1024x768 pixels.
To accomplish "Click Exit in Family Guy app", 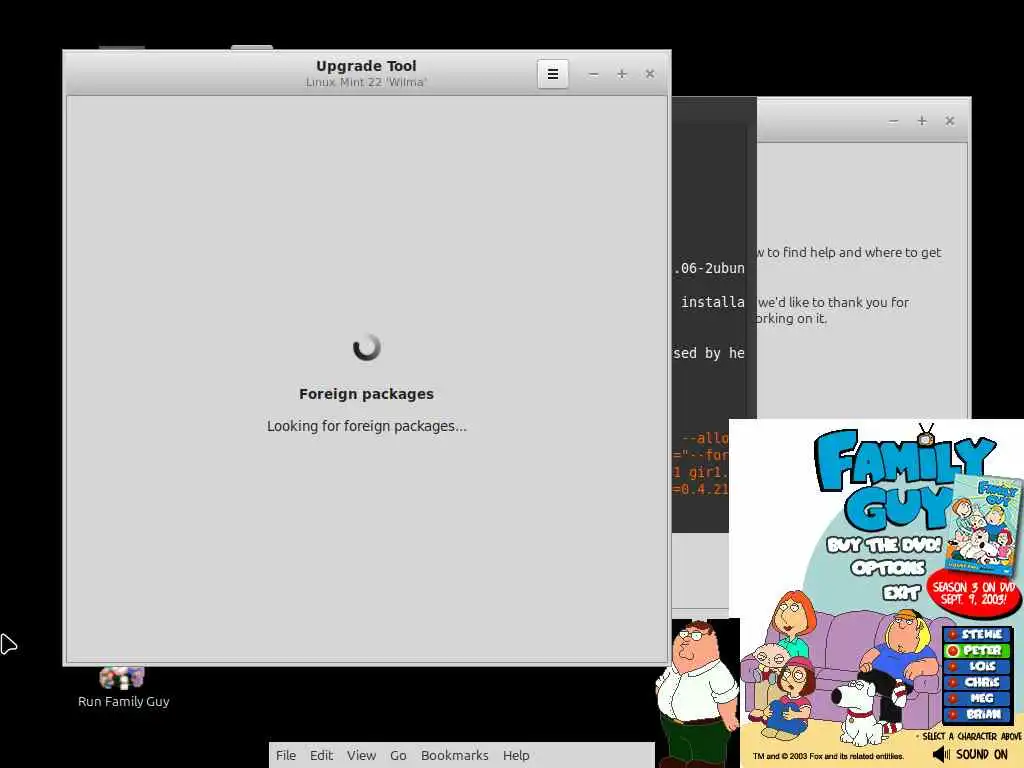I will [902, 592].
